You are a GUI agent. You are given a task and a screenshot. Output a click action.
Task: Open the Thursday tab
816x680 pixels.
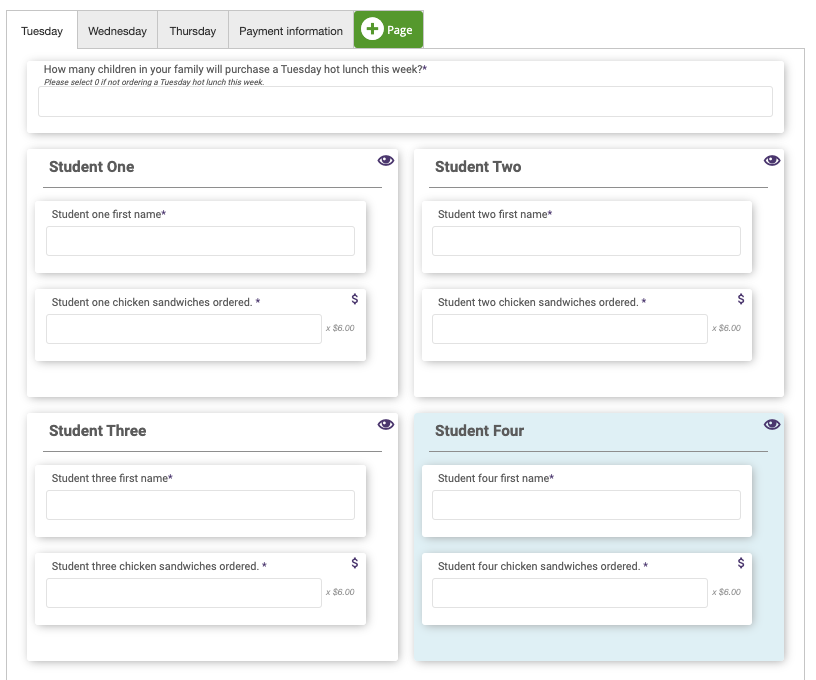click(193, 31)
